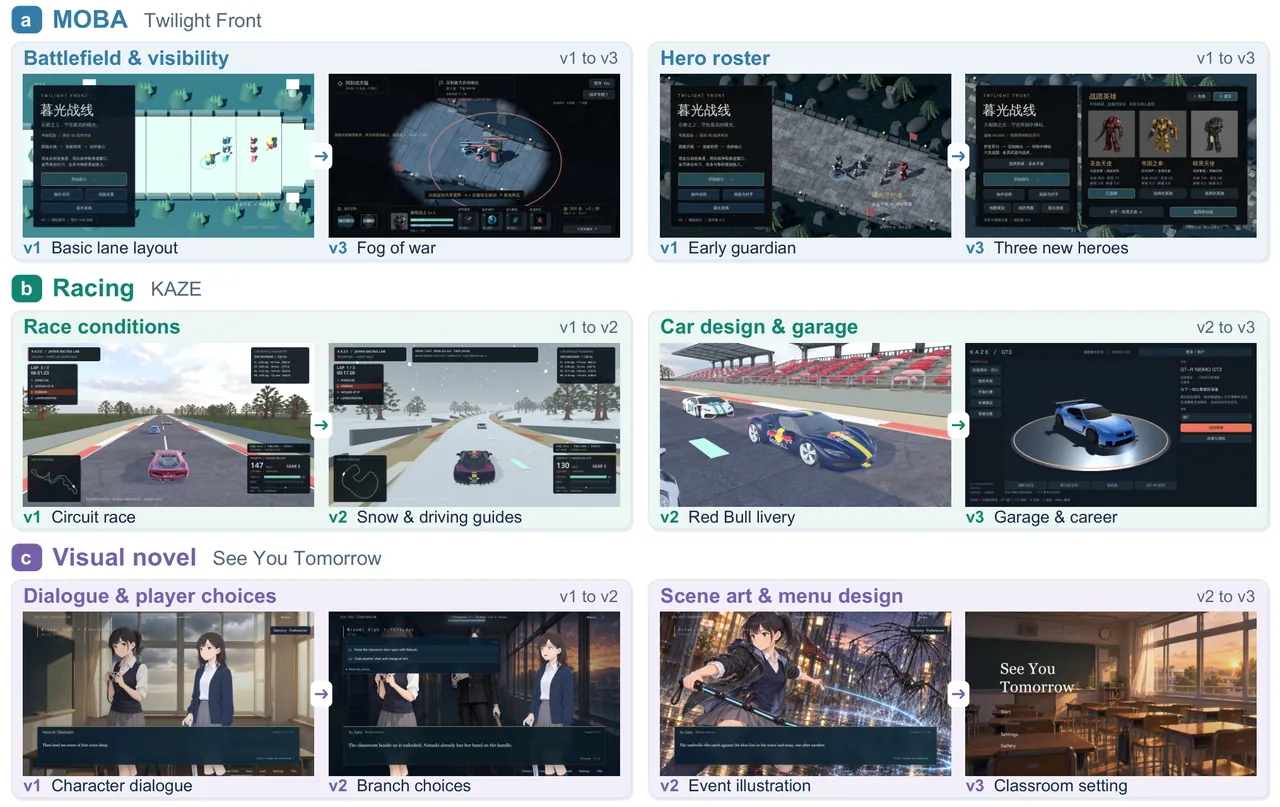
Task: Select the yellow armored hero portrait
Action: pyautogui.click(x=1163, y=133)
